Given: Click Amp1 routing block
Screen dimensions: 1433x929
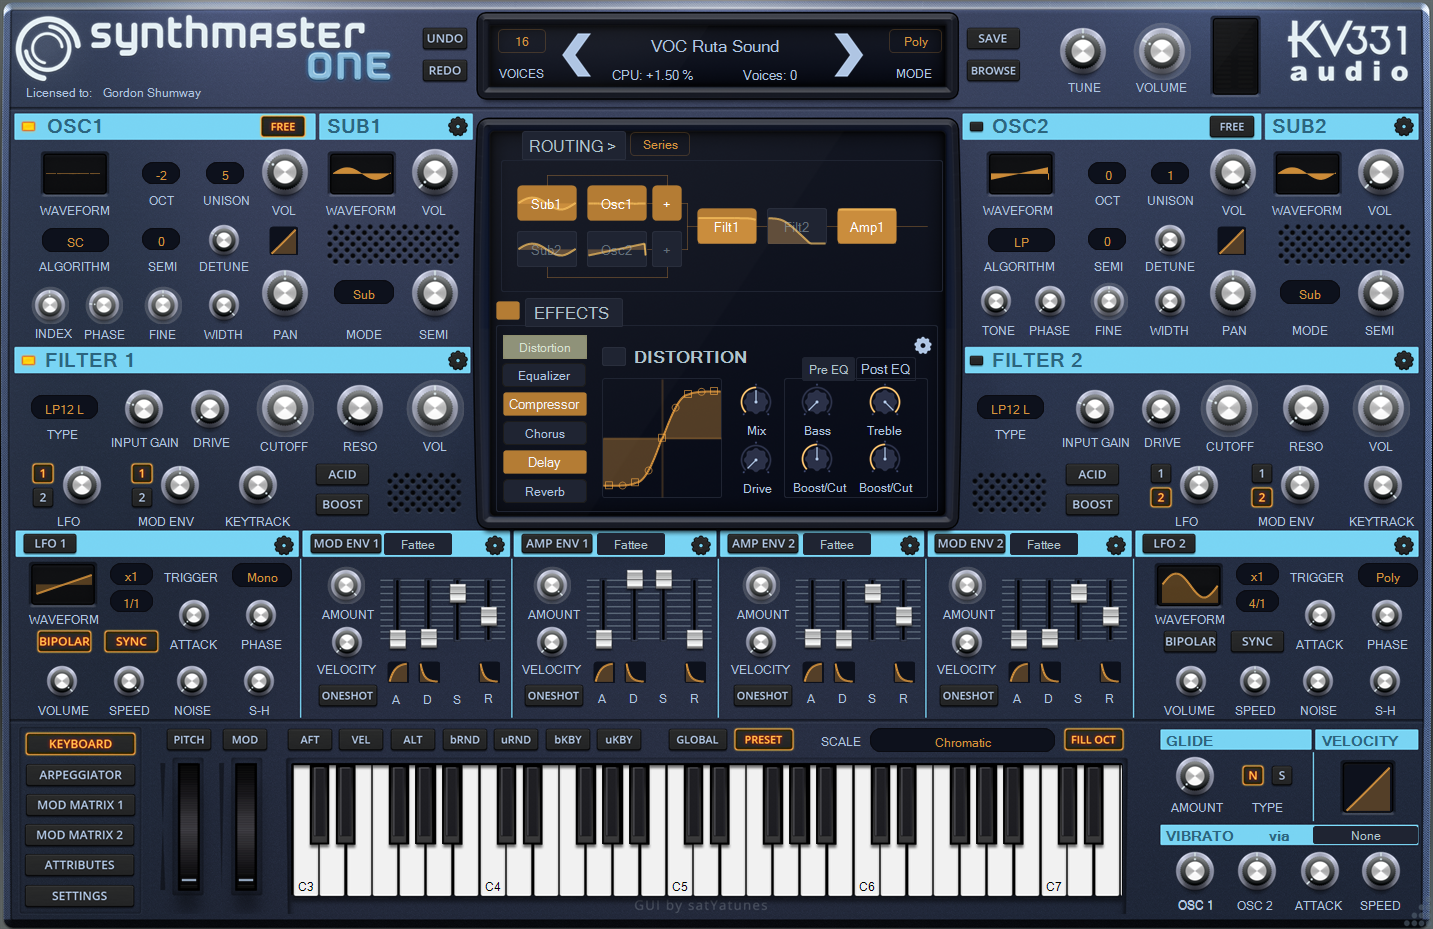Looking at the screenshot, I should (866, 227).
